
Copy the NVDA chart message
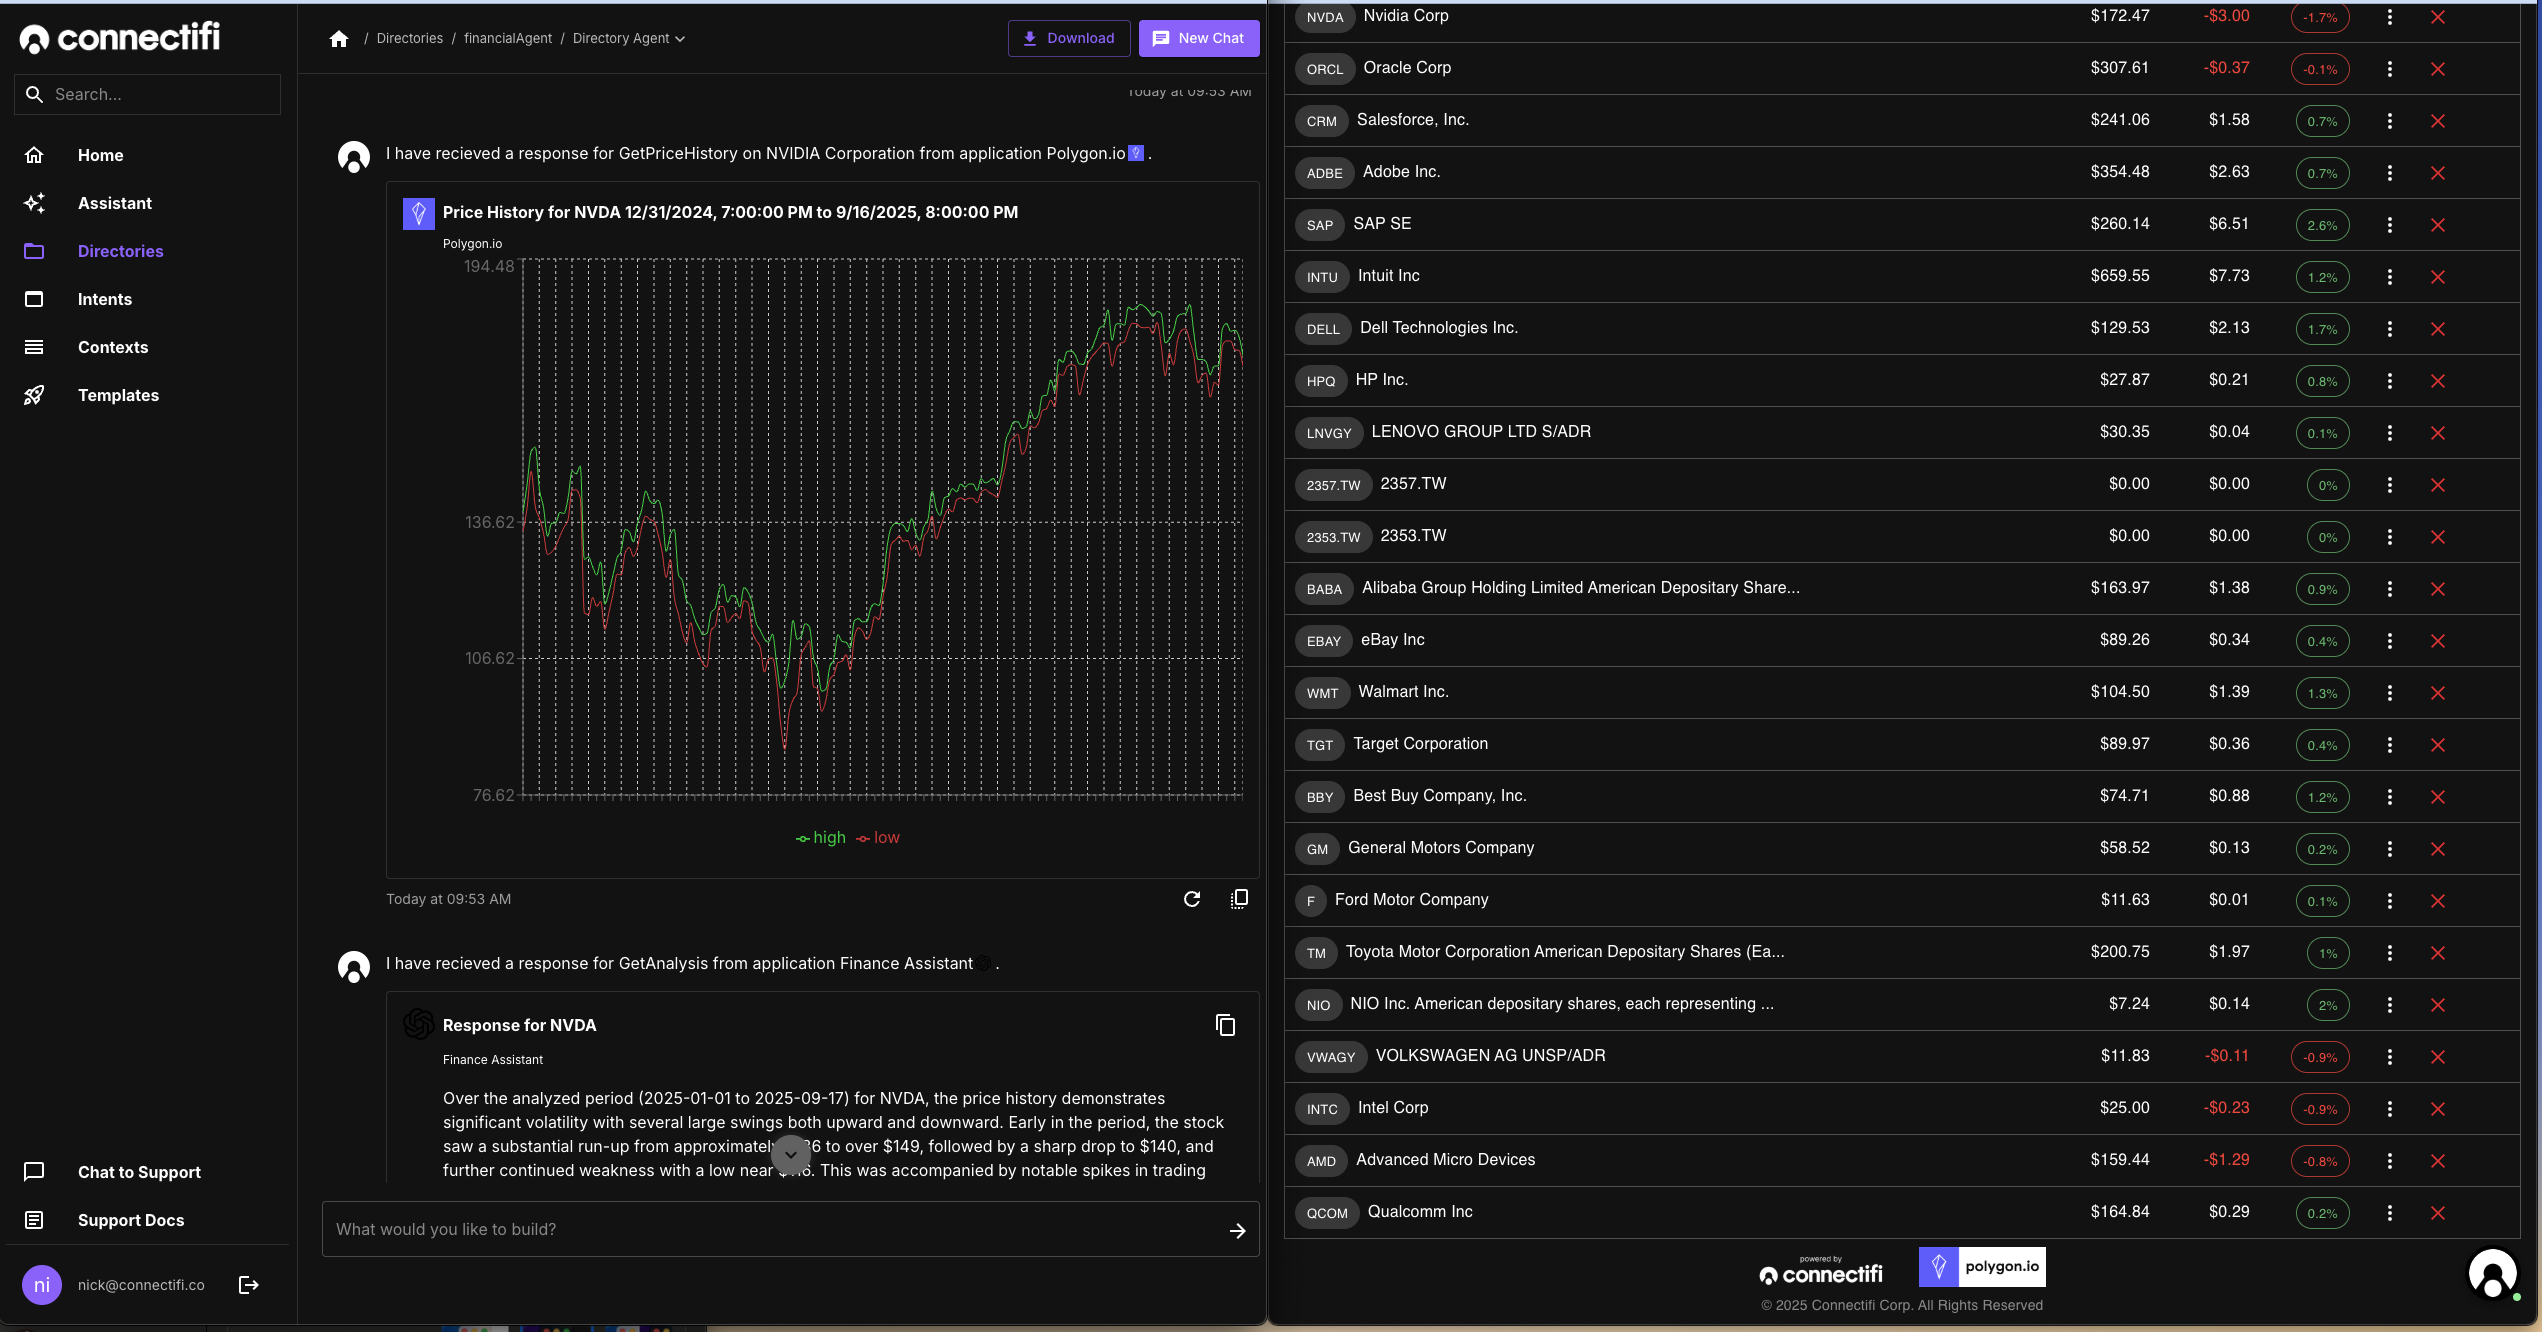point(1239,899)
